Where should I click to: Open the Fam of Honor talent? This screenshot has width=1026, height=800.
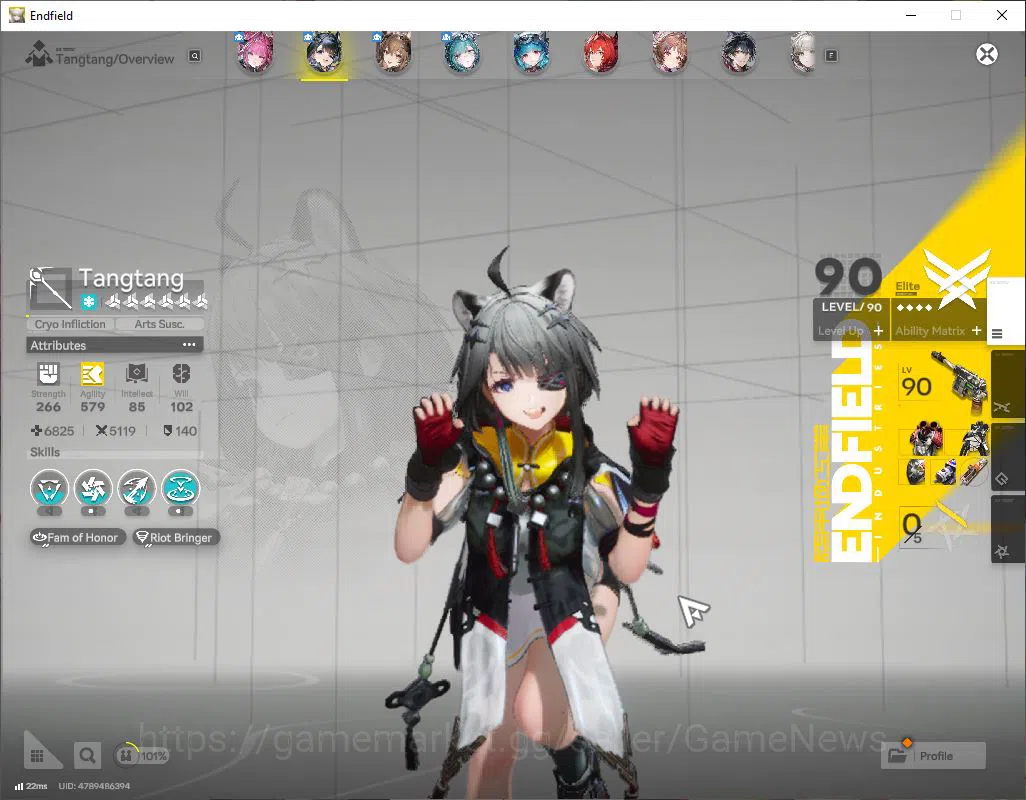(x=77, y=538)
